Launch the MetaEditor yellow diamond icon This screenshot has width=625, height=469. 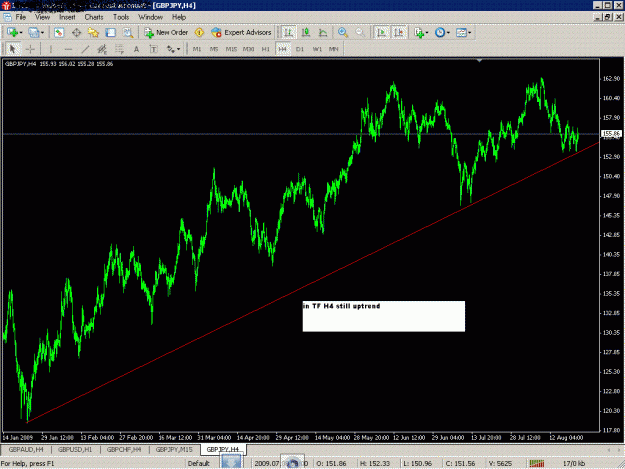pyautogui.click(x=199, y=32)
